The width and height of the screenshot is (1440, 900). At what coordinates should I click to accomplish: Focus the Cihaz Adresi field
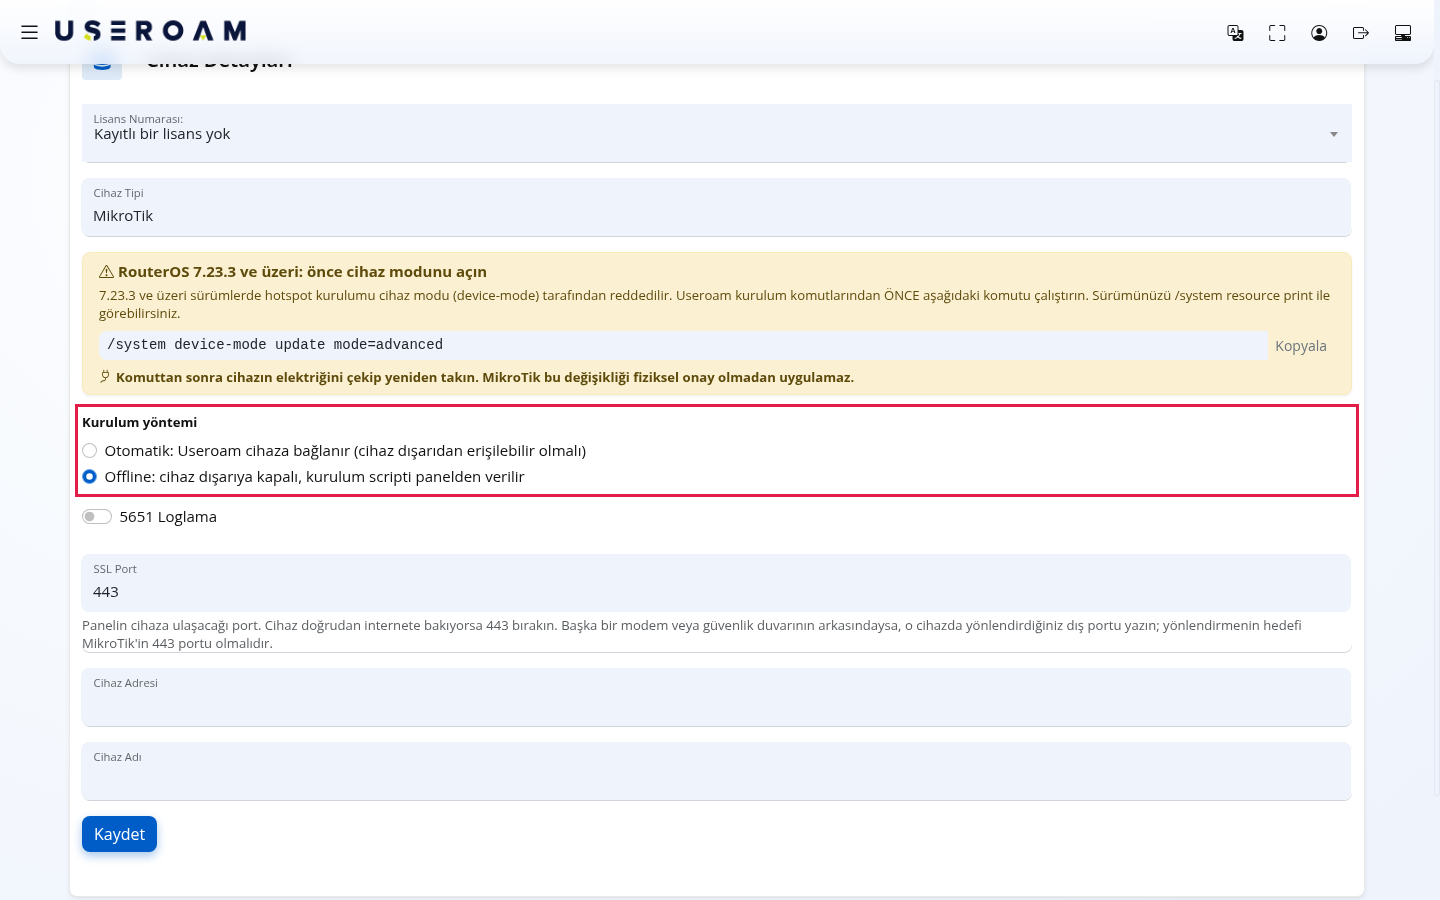click(x=716, y=697)
